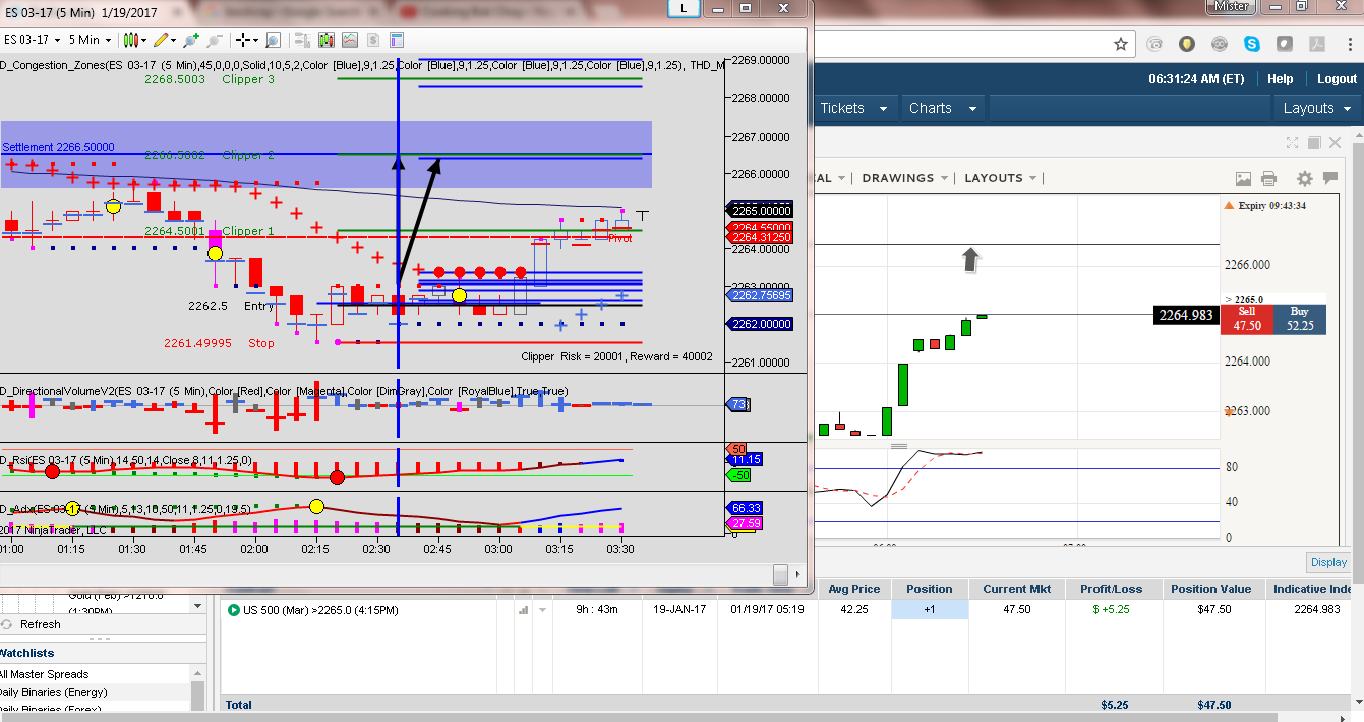Click the Logout link
Screen dimensions: 1364x722
1337,79
